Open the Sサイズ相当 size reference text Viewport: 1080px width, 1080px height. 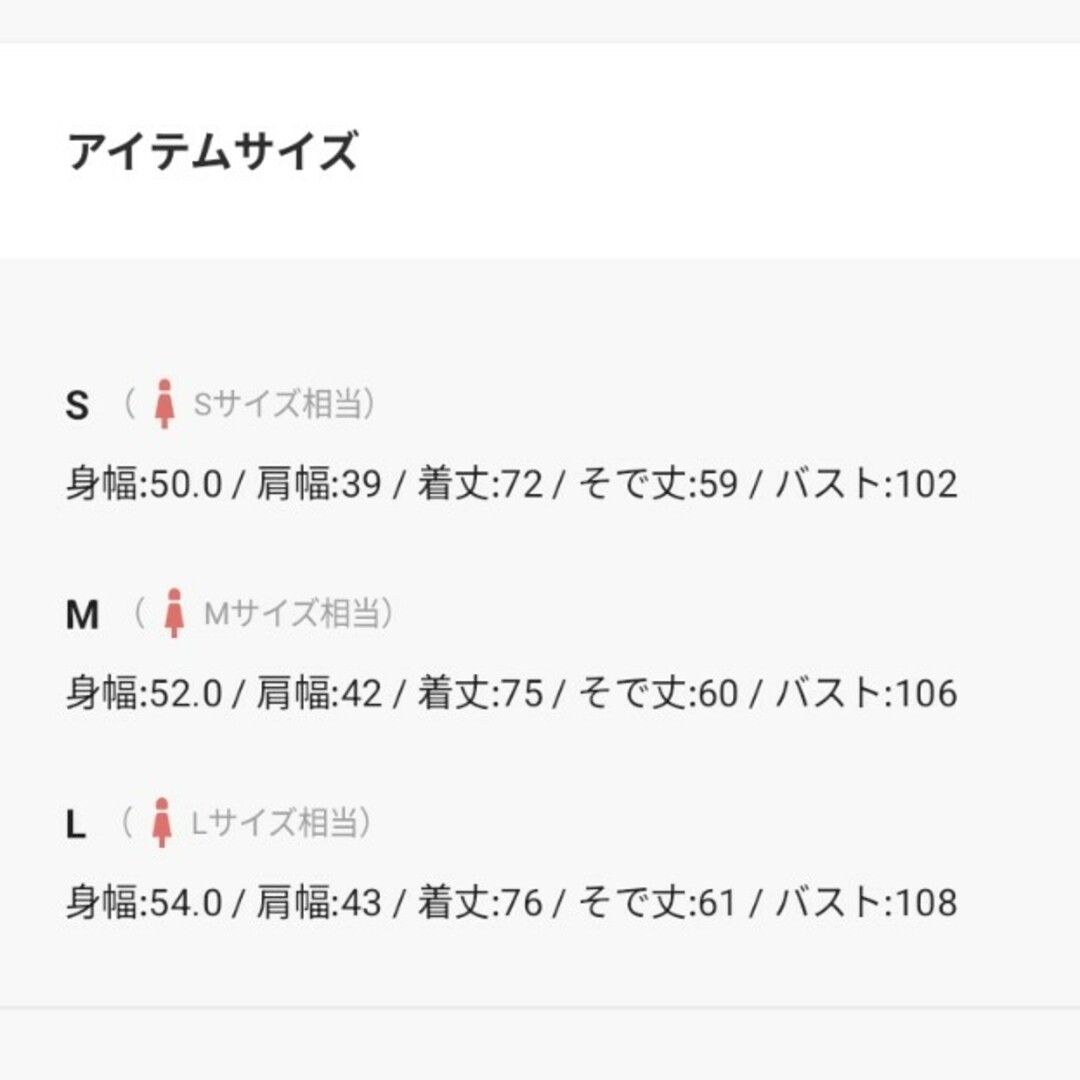coord(278,404)
